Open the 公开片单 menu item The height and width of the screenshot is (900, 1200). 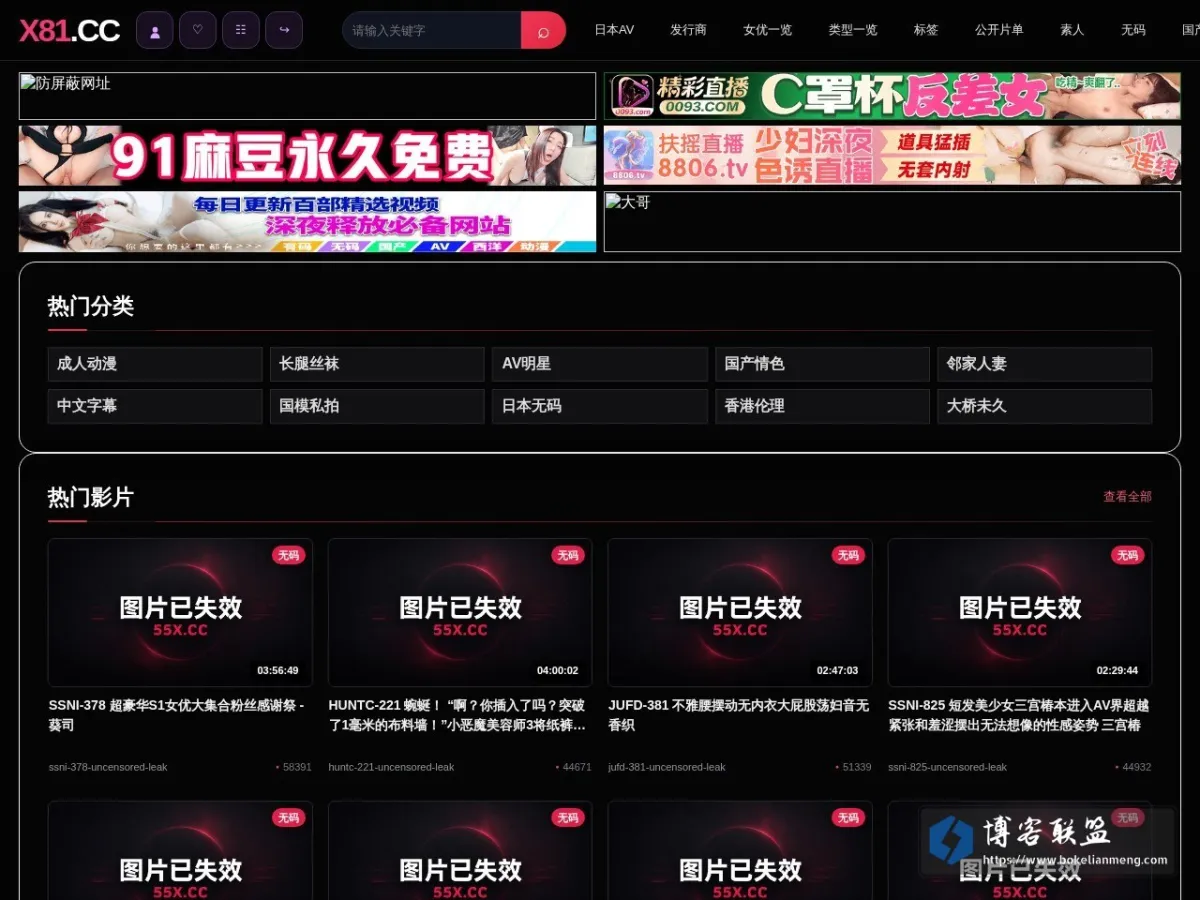pos(999,30)
